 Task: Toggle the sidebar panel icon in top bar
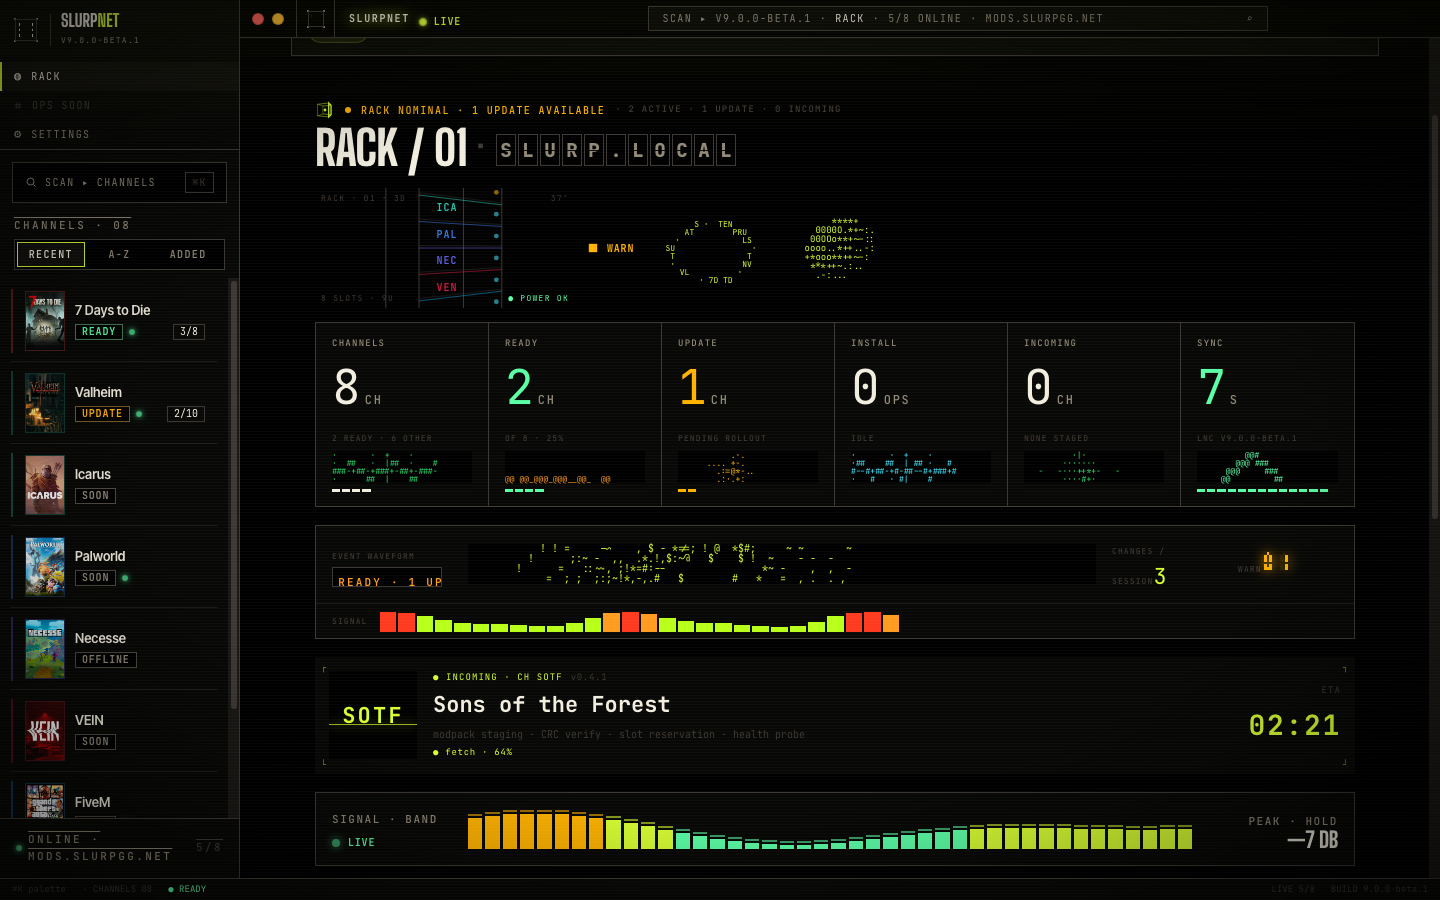click(x=316, y=19)
